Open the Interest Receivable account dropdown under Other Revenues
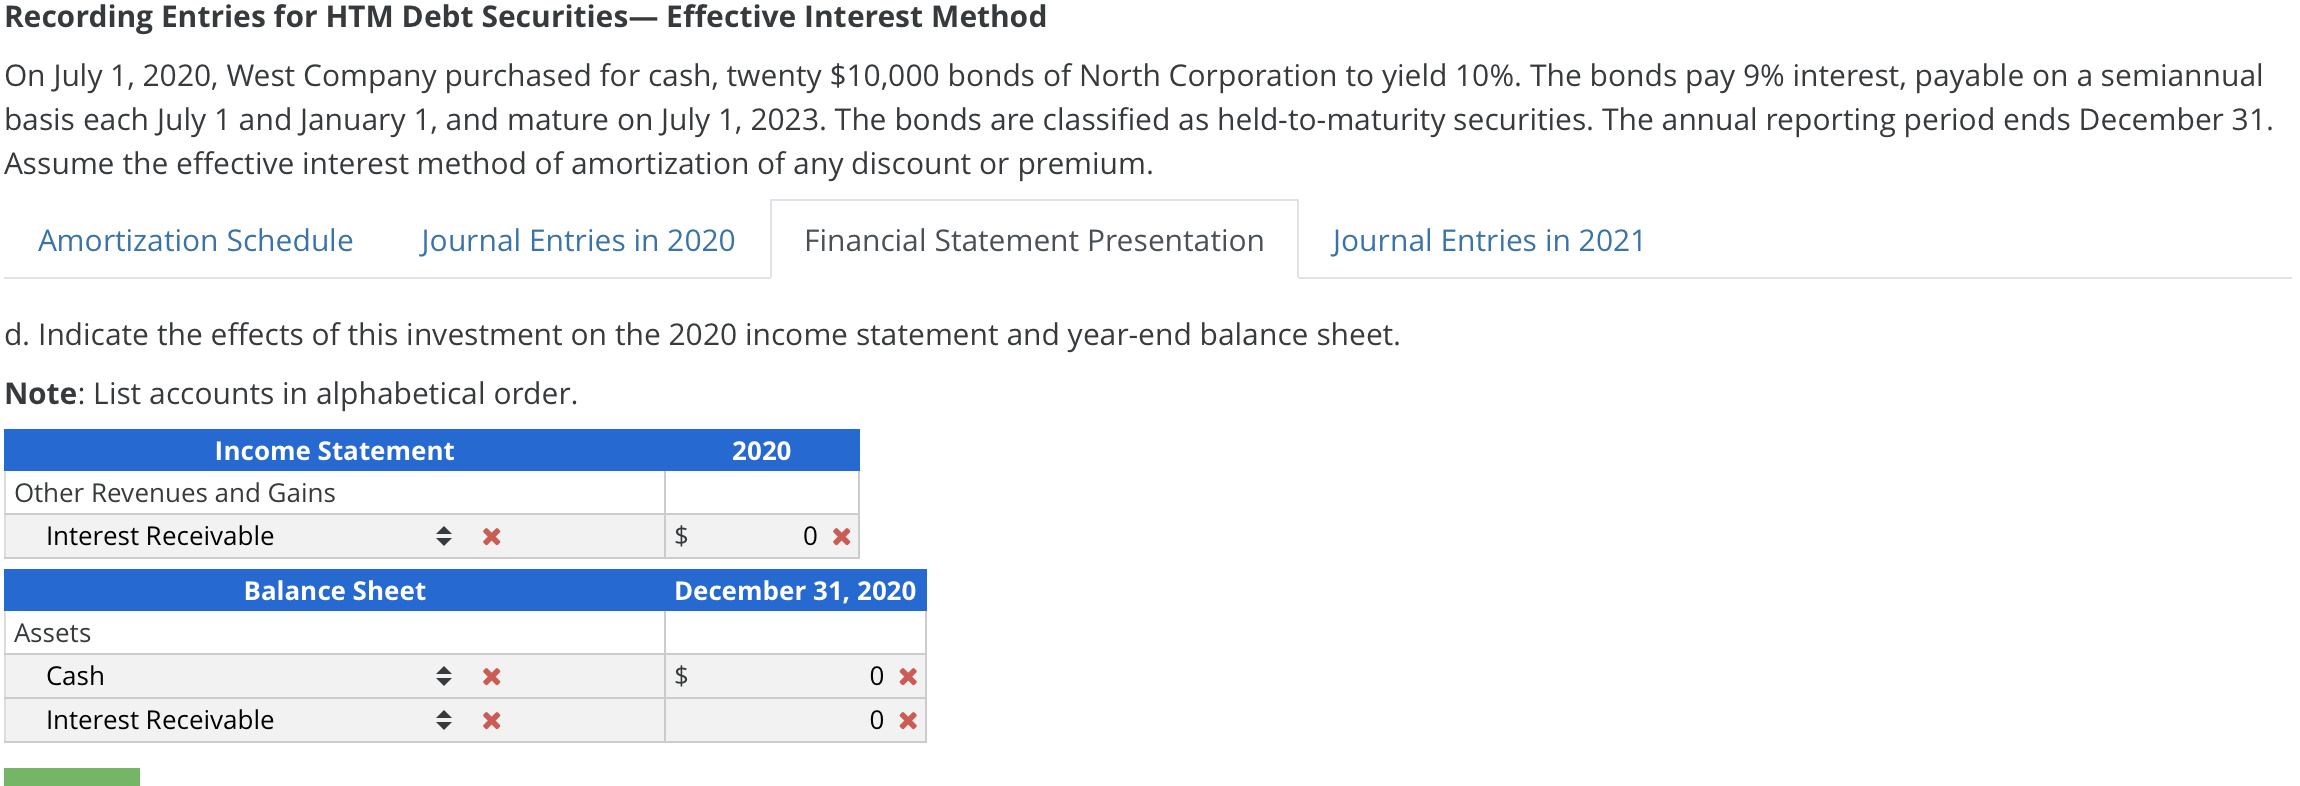 point(443,536)
